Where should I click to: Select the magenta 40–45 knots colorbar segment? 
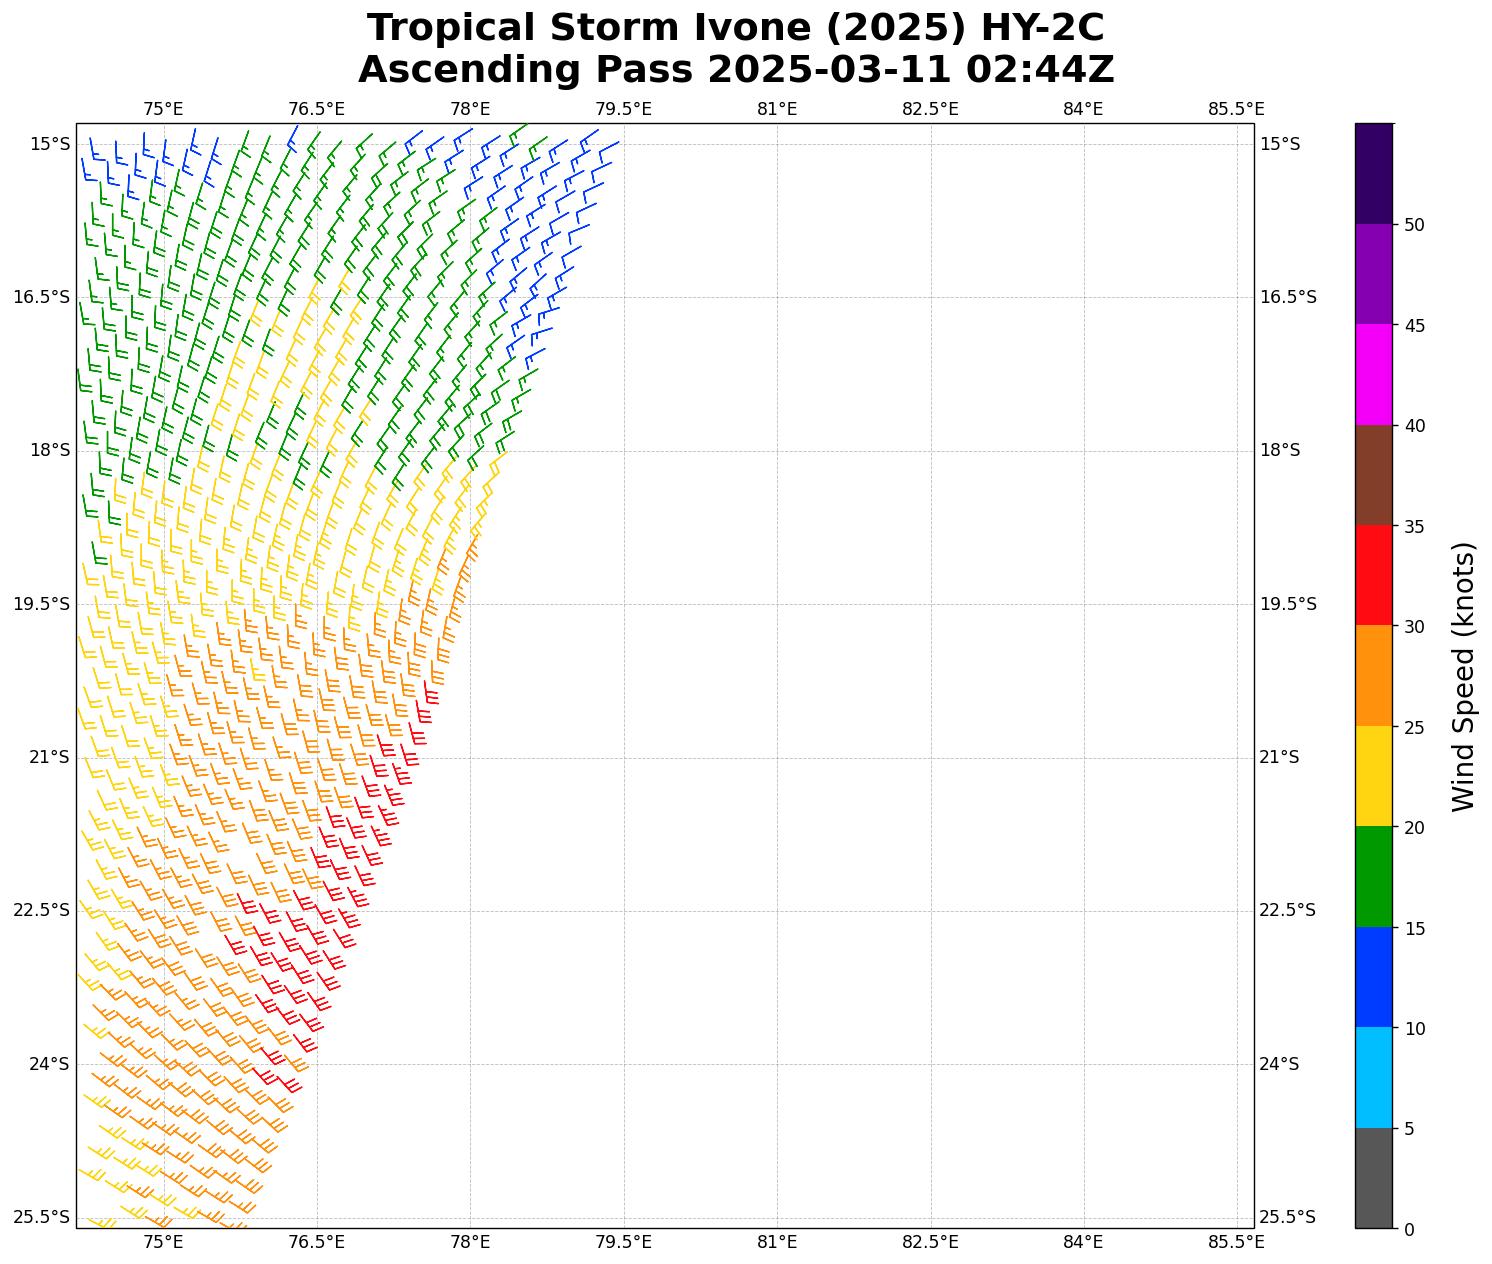[1373, 374]
